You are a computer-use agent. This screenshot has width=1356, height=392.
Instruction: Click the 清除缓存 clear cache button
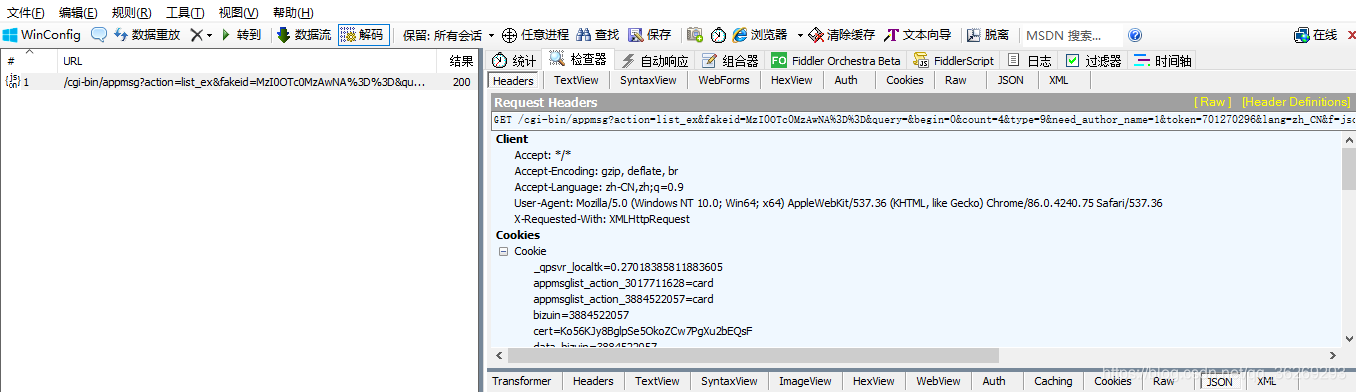[842, 34]
